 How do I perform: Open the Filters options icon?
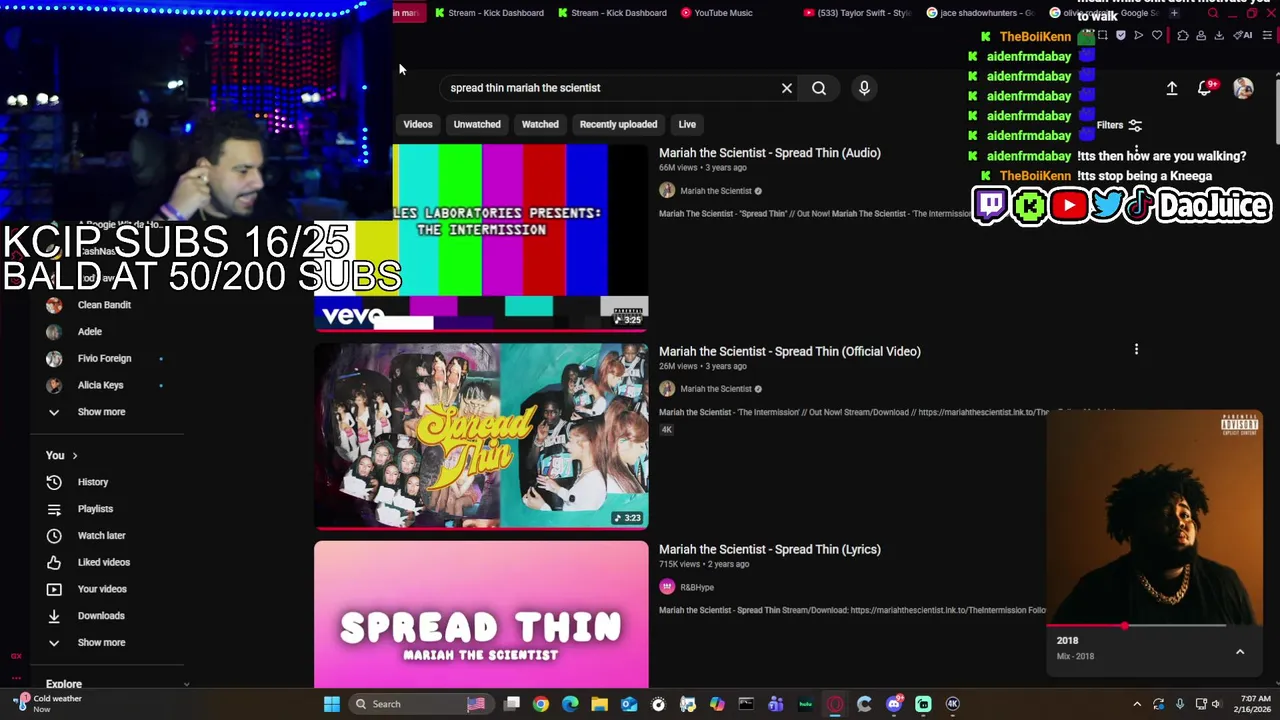(1135, 126)
